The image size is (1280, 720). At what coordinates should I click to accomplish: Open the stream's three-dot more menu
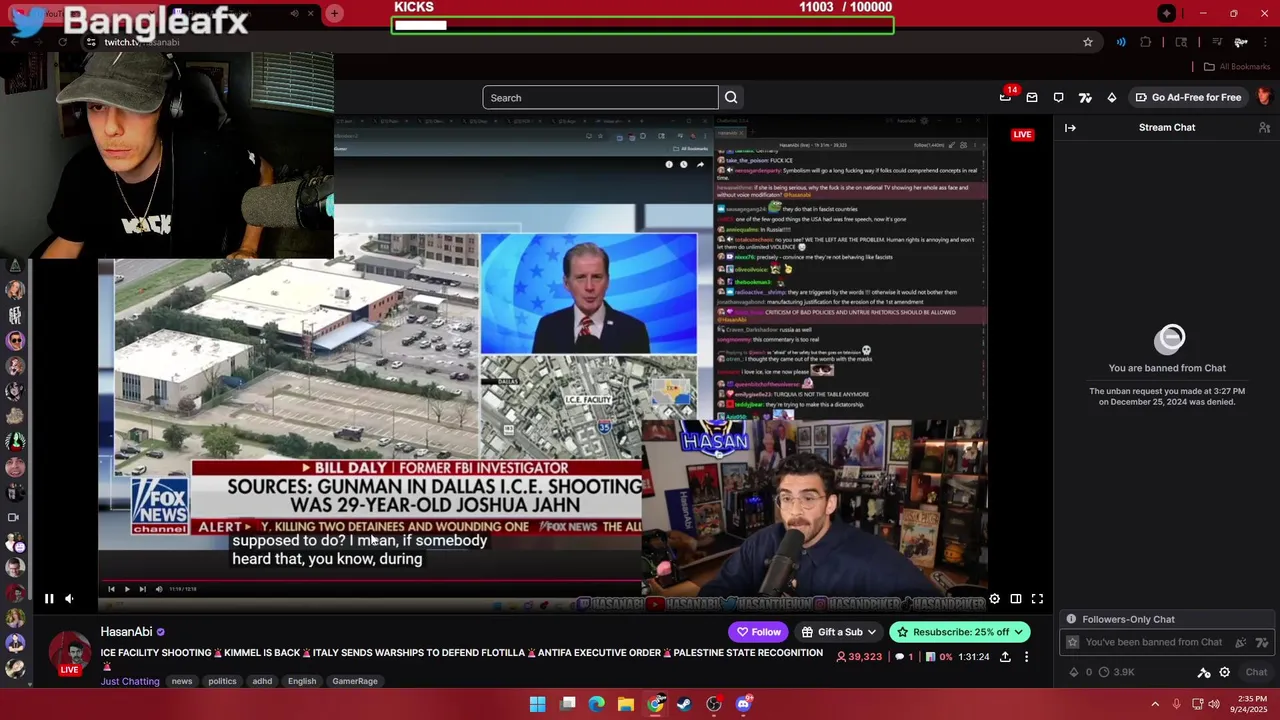pos(1026,657)
